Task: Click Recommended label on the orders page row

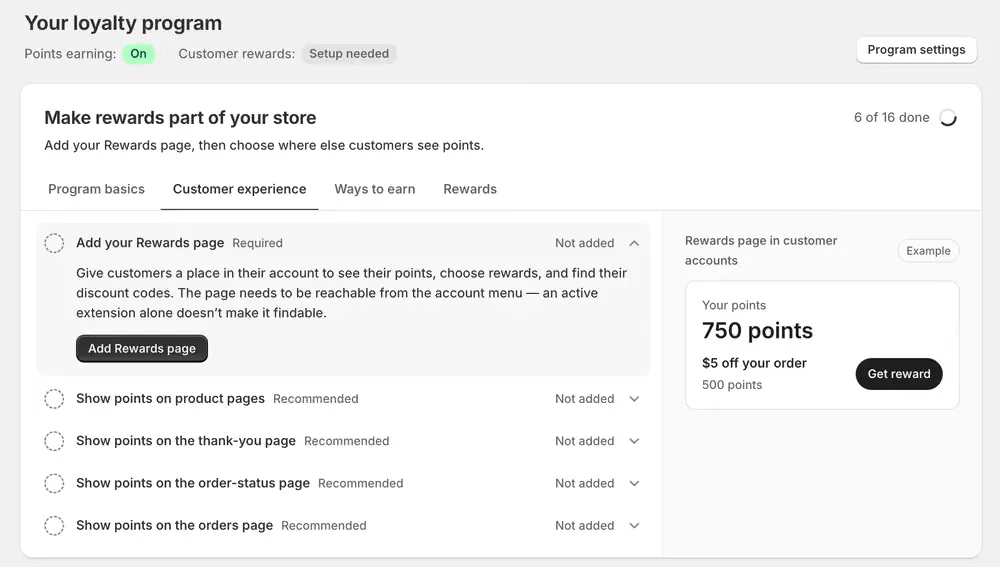Action: click(x=323, y=526)
